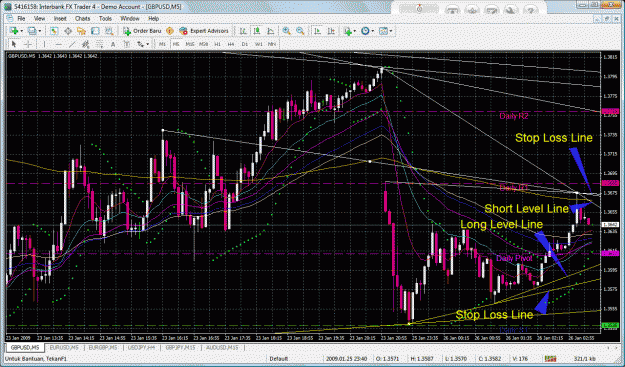Toggle Auto Scroll on the chart
The image size is (625, 367).
pyautogui.click(x=317, y=31)
